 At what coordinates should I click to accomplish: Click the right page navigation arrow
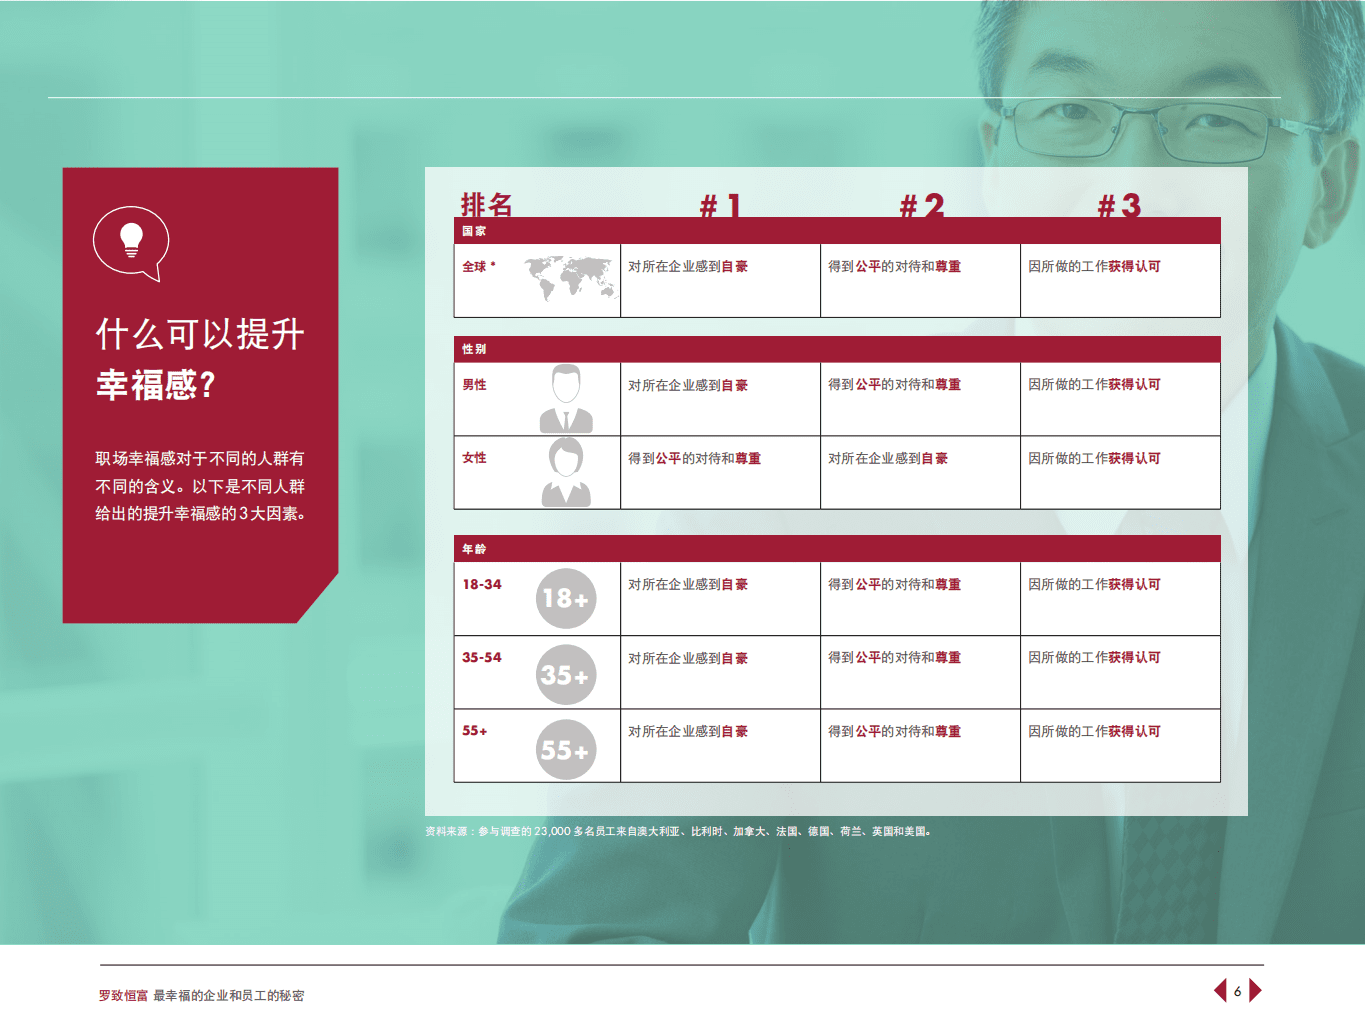point(1257,990)
